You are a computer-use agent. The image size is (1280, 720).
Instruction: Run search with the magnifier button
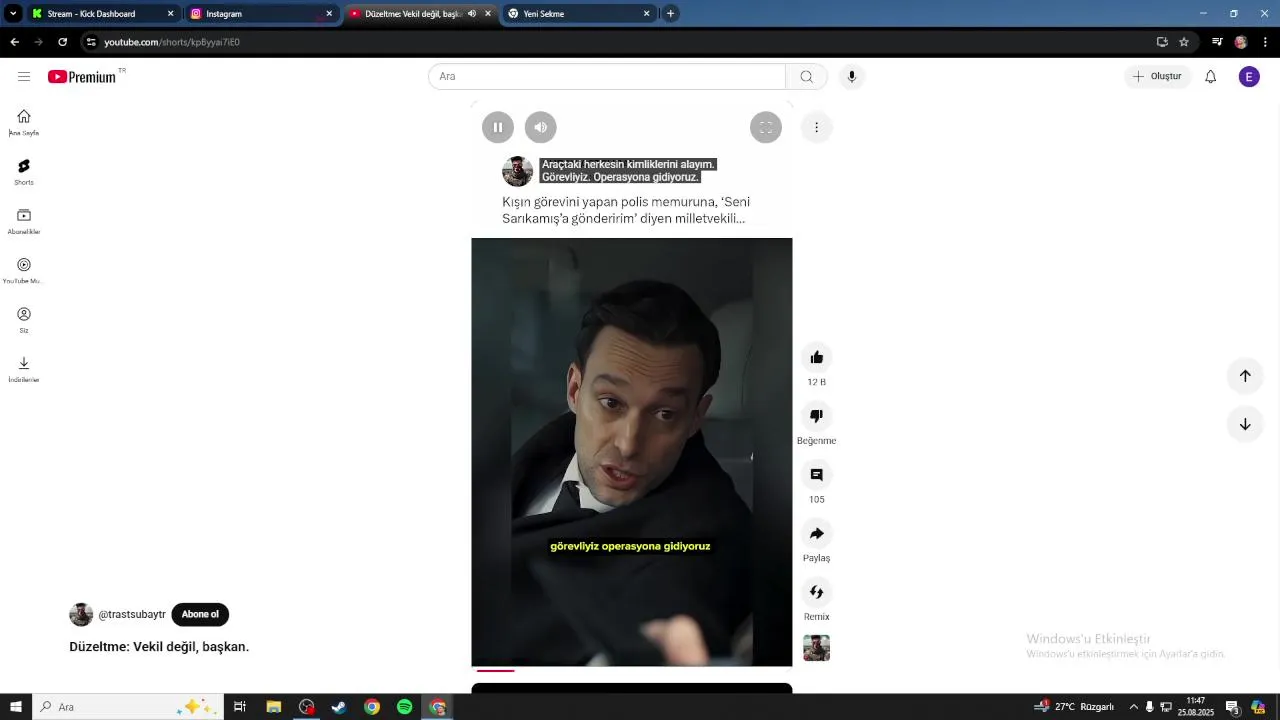coord(807,77)
